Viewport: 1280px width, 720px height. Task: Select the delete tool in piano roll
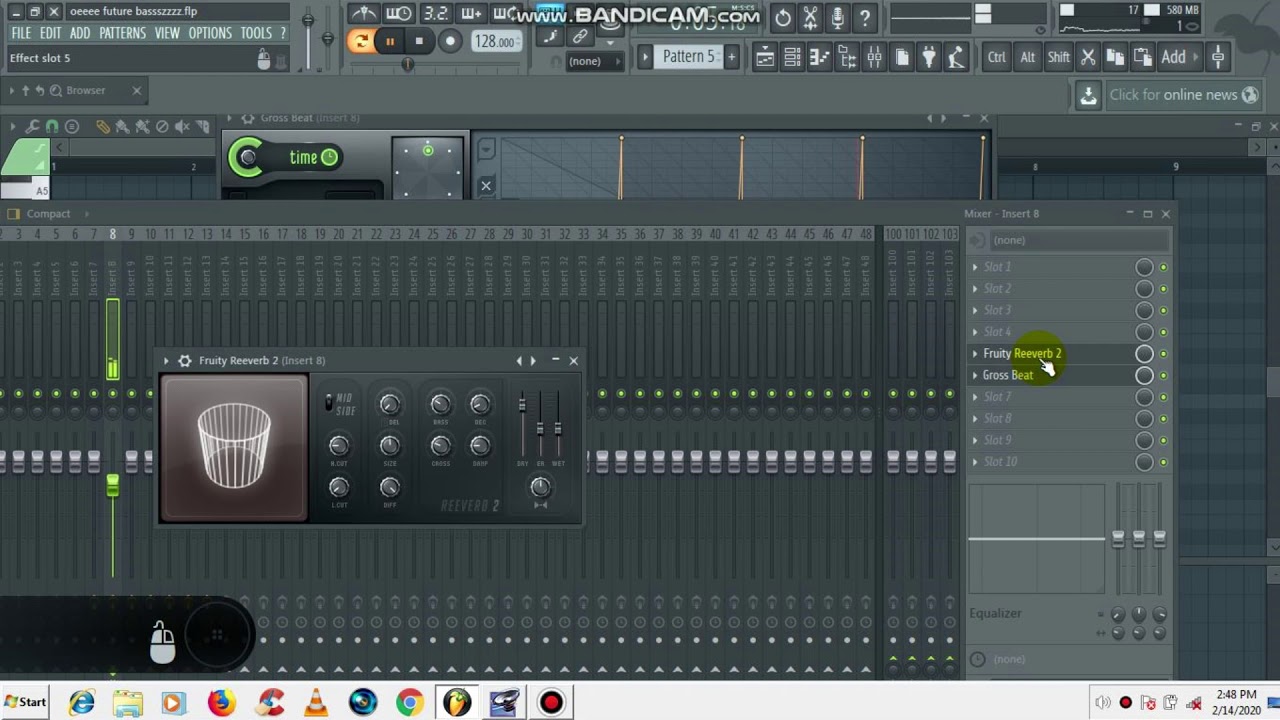(x=162, y=127)
